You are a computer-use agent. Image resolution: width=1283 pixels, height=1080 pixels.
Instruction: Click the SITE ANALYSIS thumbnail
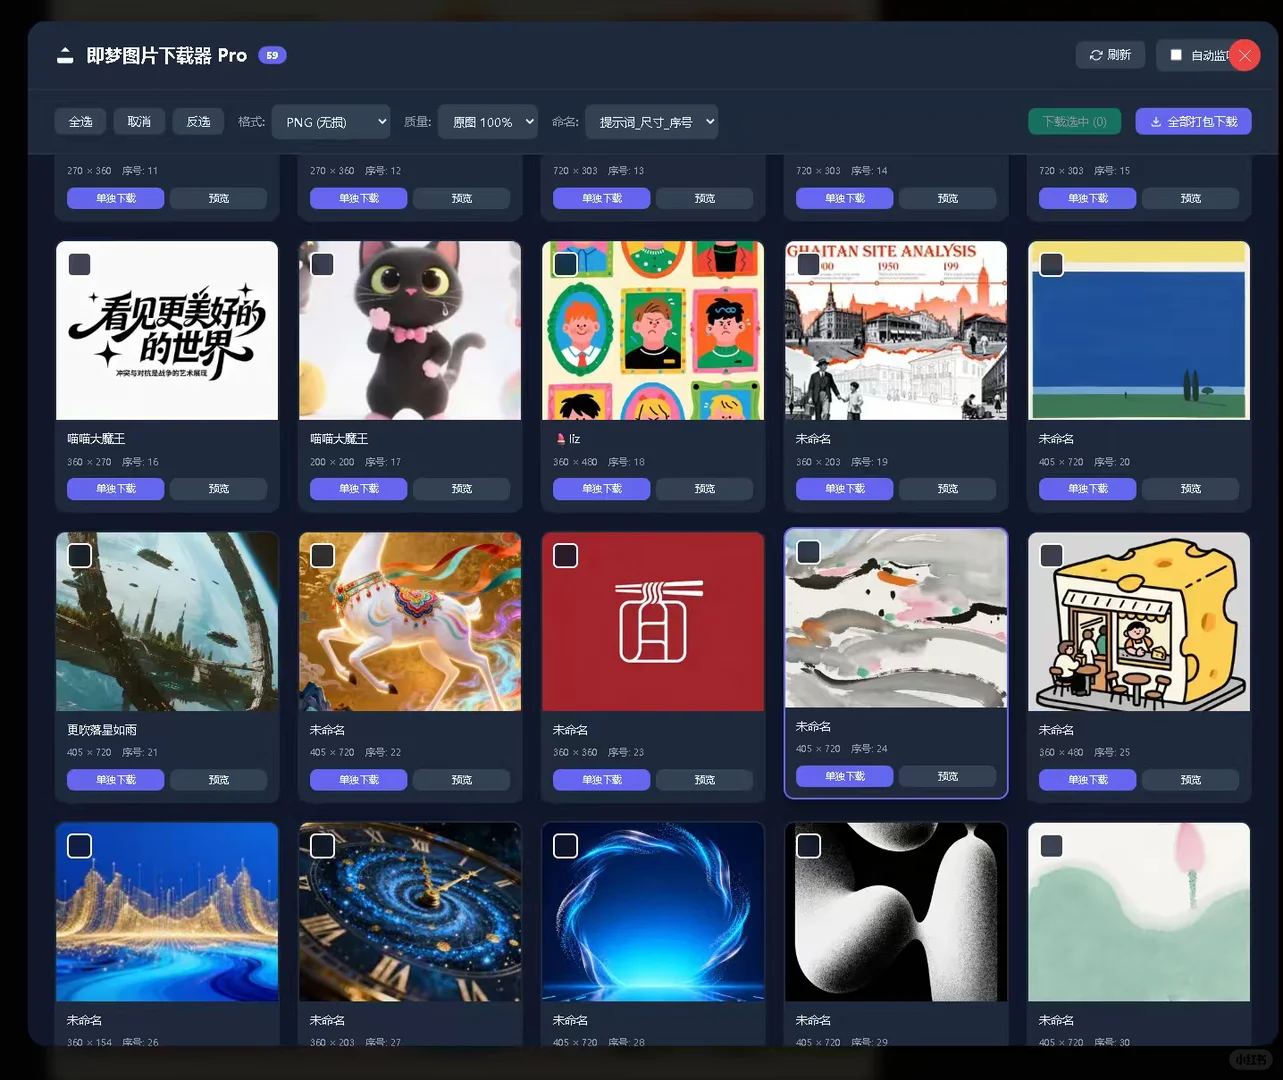(896, 330)
